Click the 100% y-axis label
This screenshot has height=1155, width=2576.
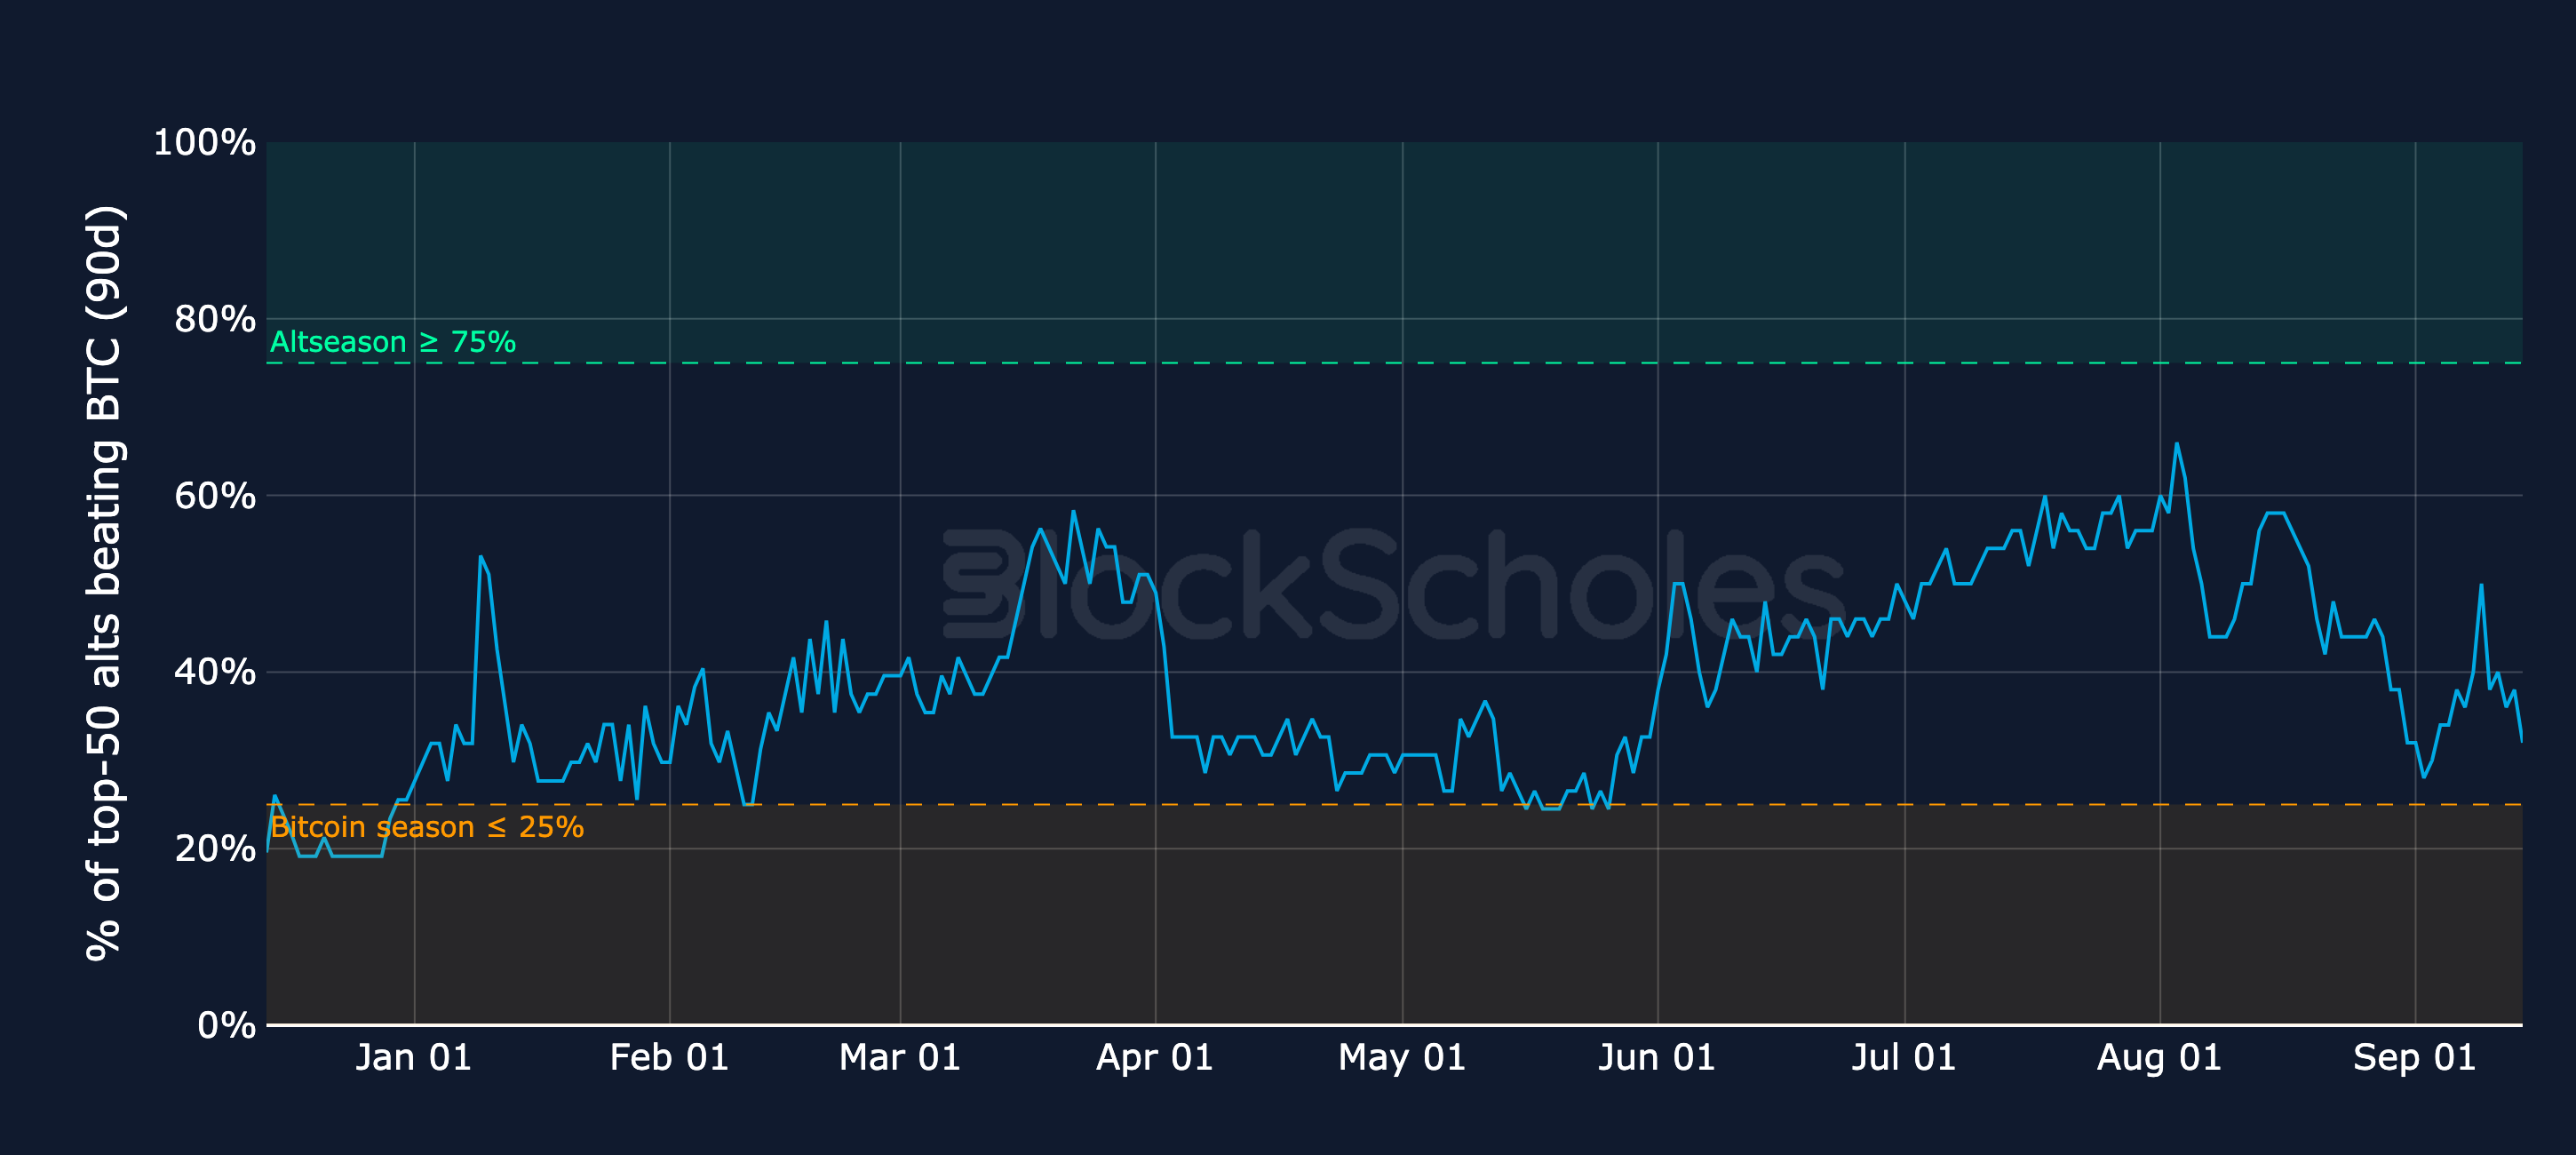(x=204, y=142)
